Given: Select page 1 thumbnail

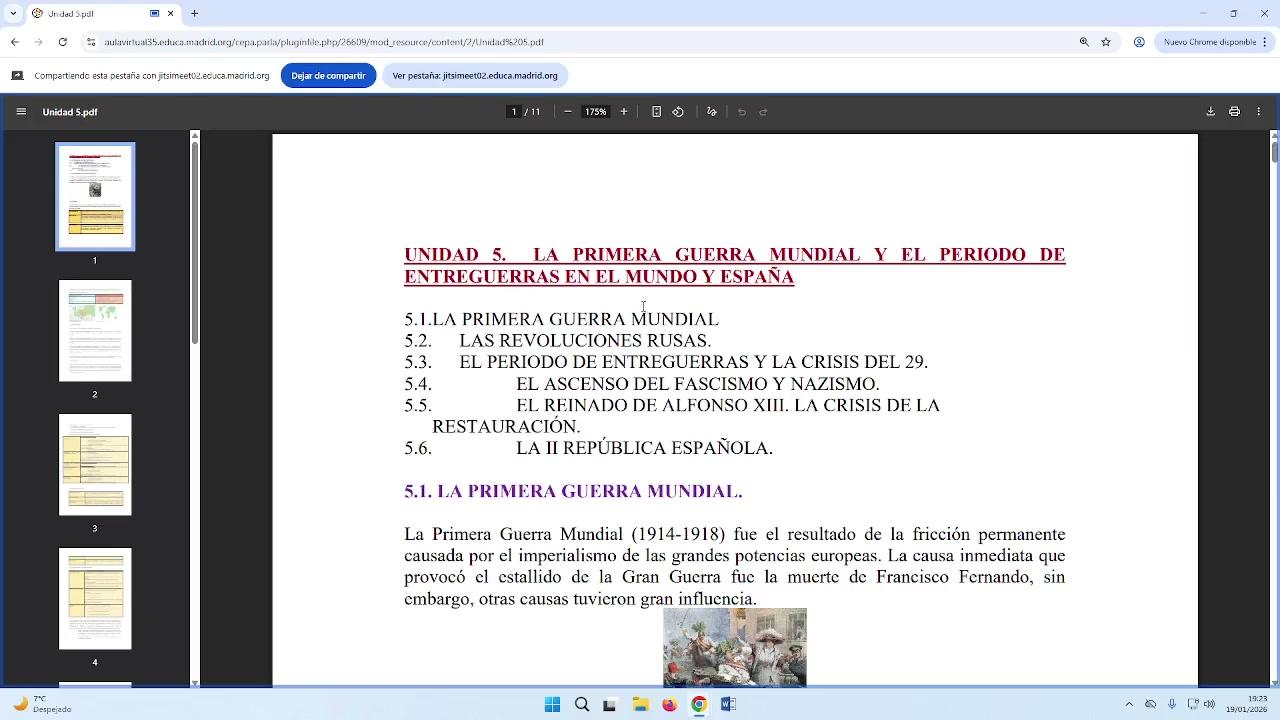Looking at the screenshot, I should pyautogui.click(x=95, y=197).
